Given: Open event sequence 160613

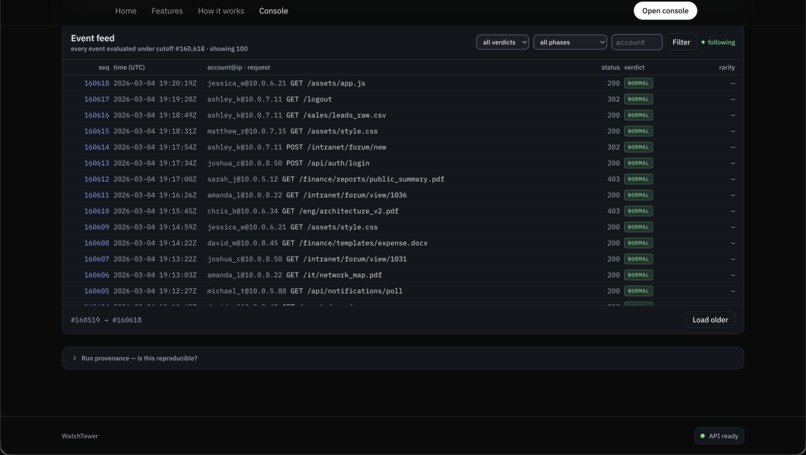Looking at the screenshot, I should 97,163.
